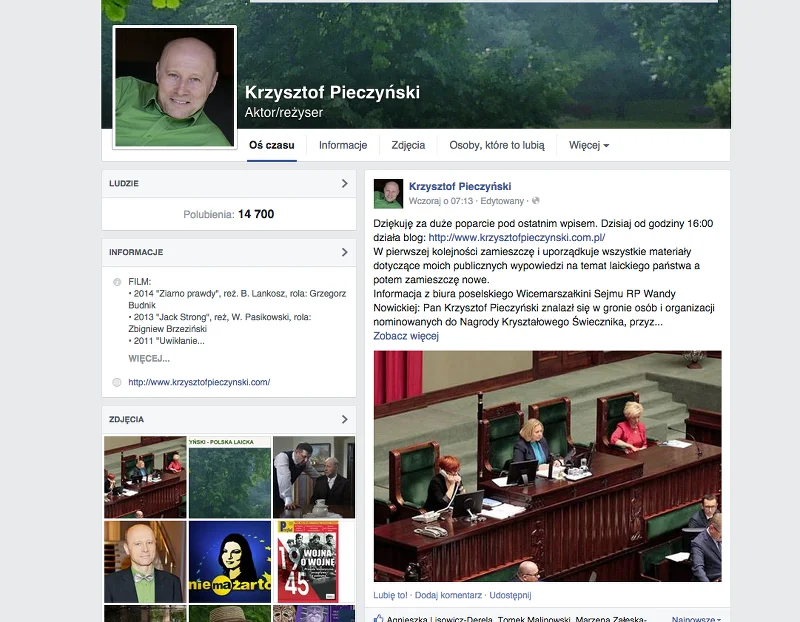Image resolution: width=800 pixels, height=622 pixels.
Task: Expand the Więcej dropdown menu
Action: coord(589,145)
